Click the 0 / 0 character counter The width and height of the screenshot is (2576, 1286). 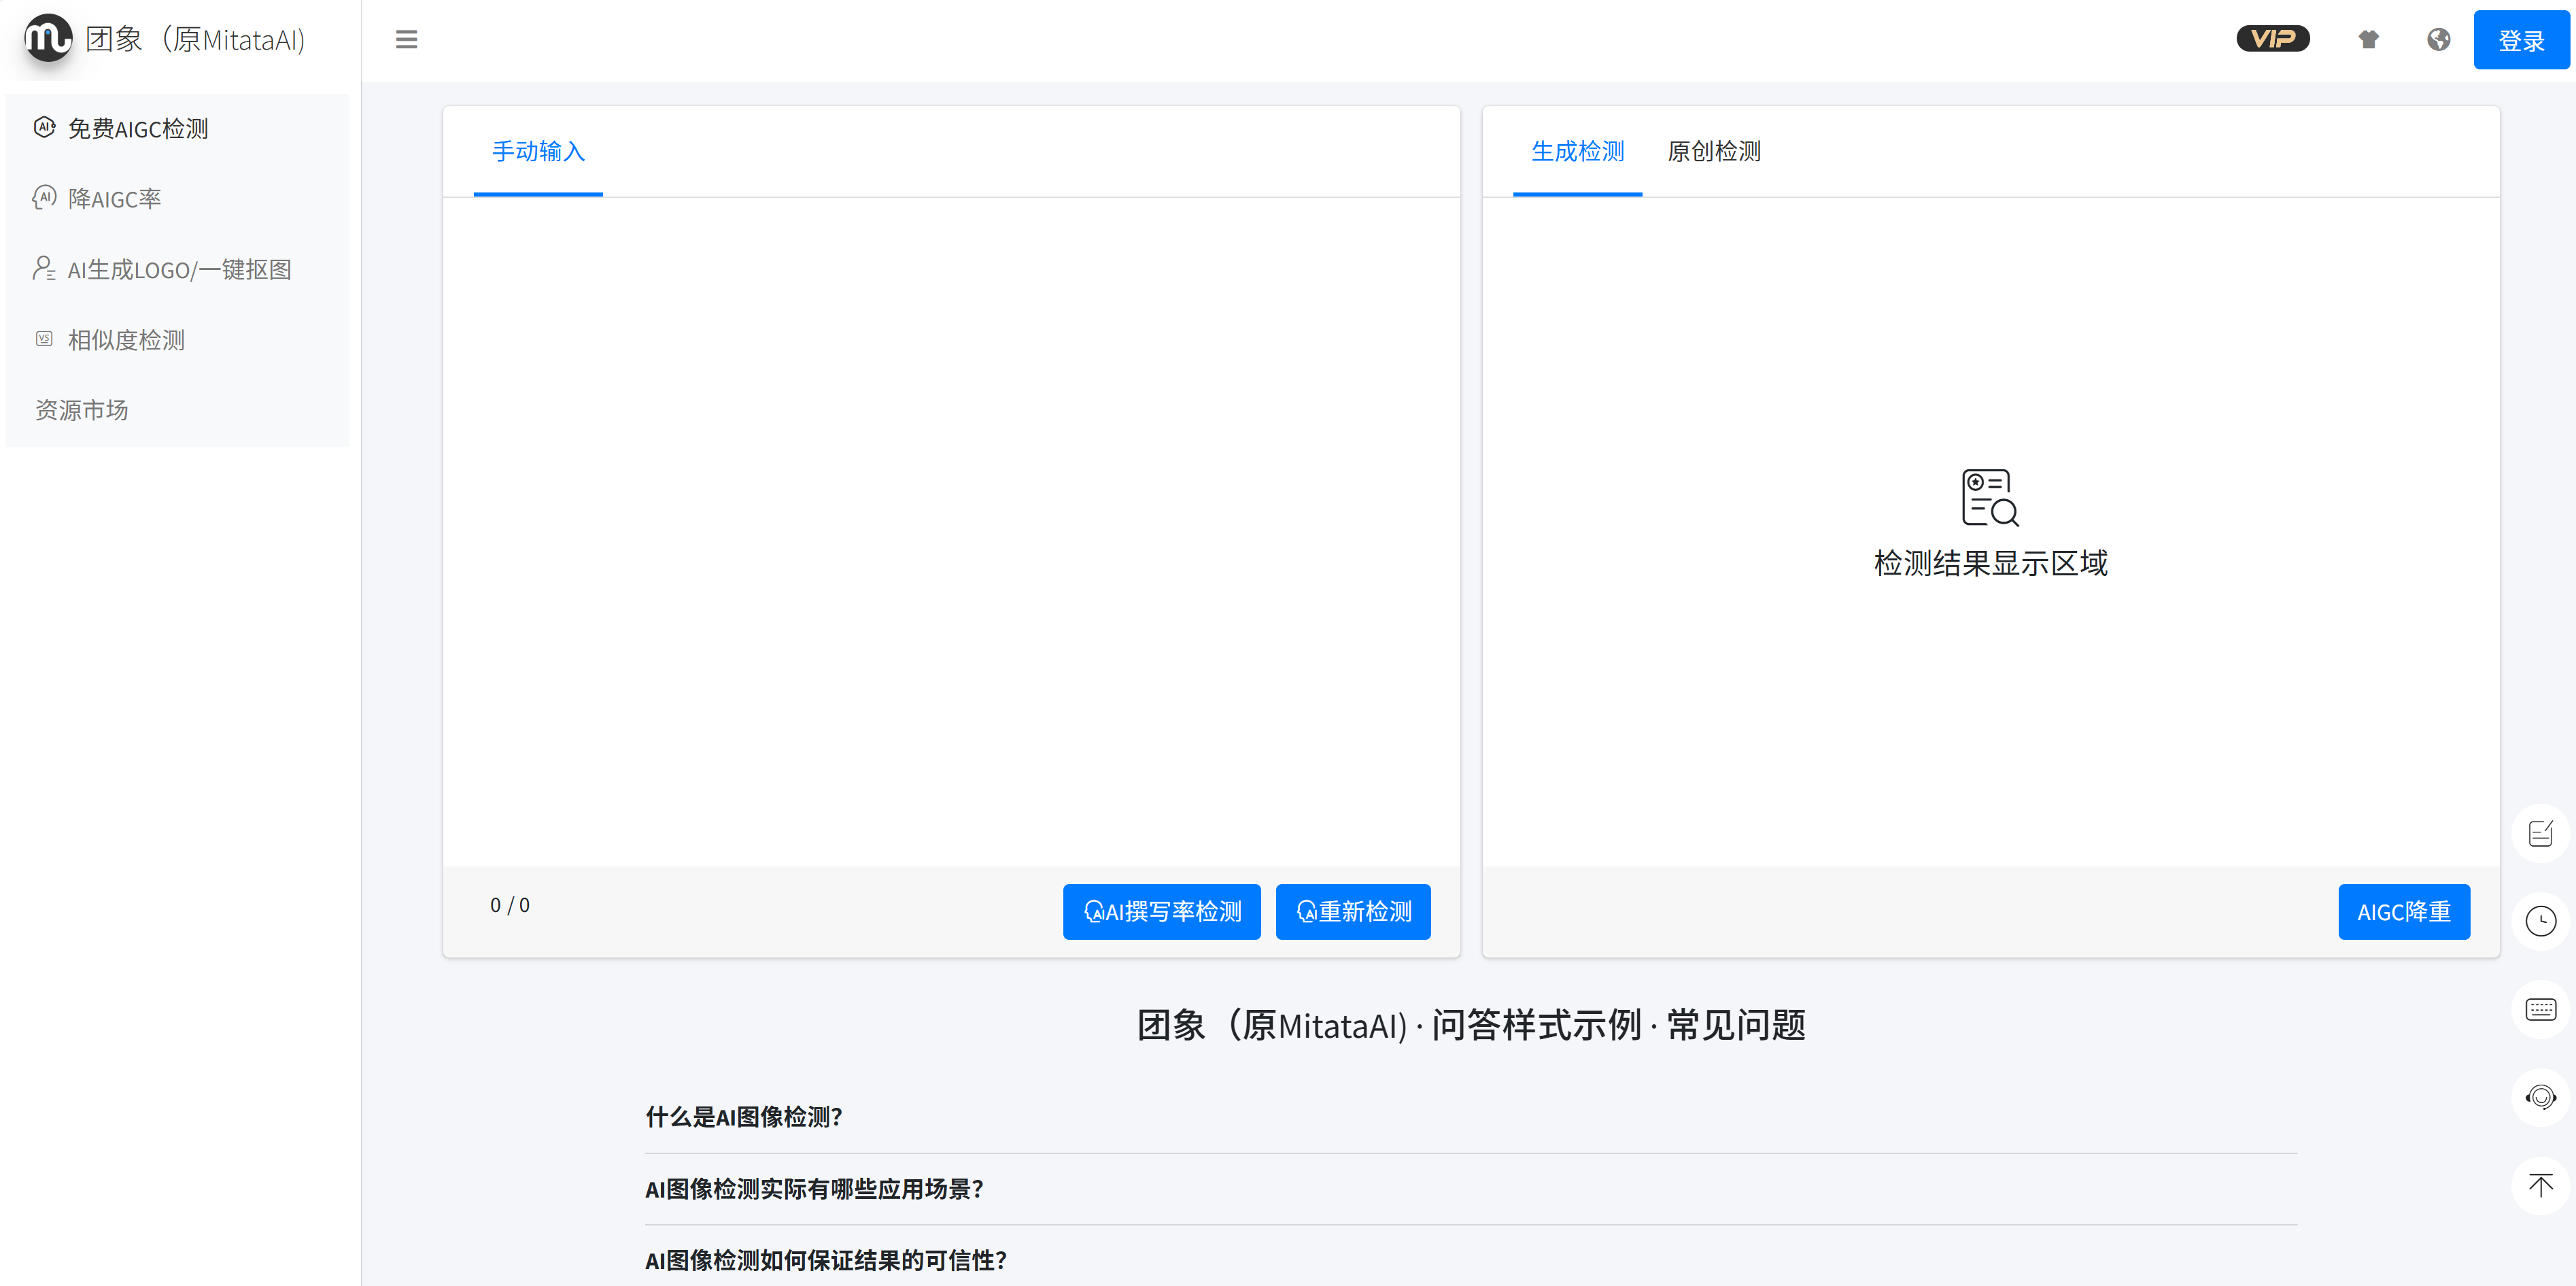(x=509, y=905)
